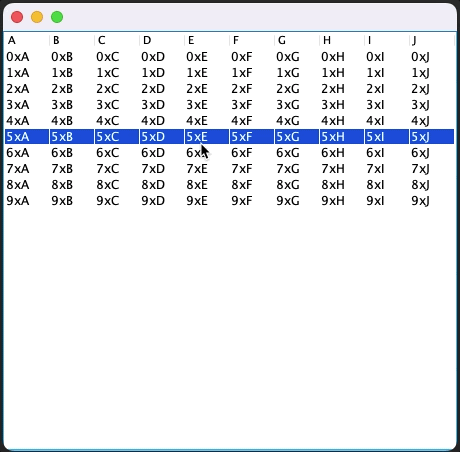Click column header I
The width and height of the screenshot is (460, 452).
click(387, 40)
